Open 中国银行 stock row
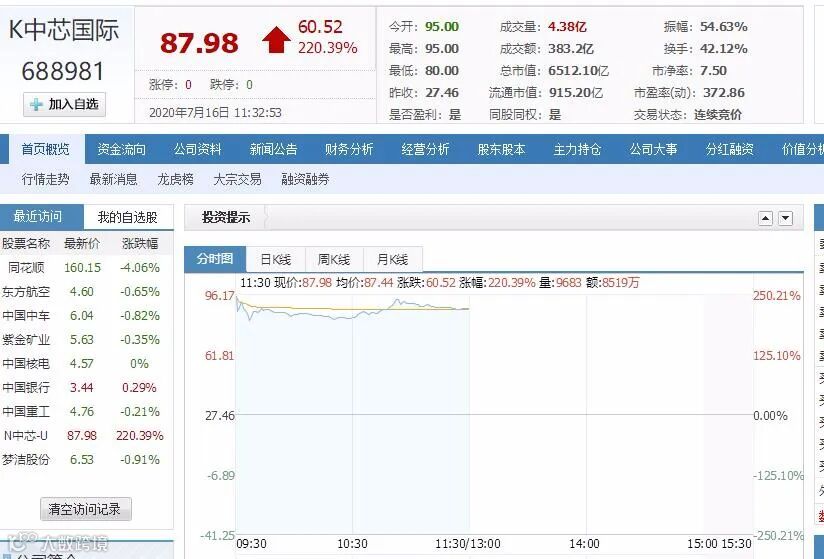The height and width of the screenshot is (559, 824). click(x=84, y=388)
